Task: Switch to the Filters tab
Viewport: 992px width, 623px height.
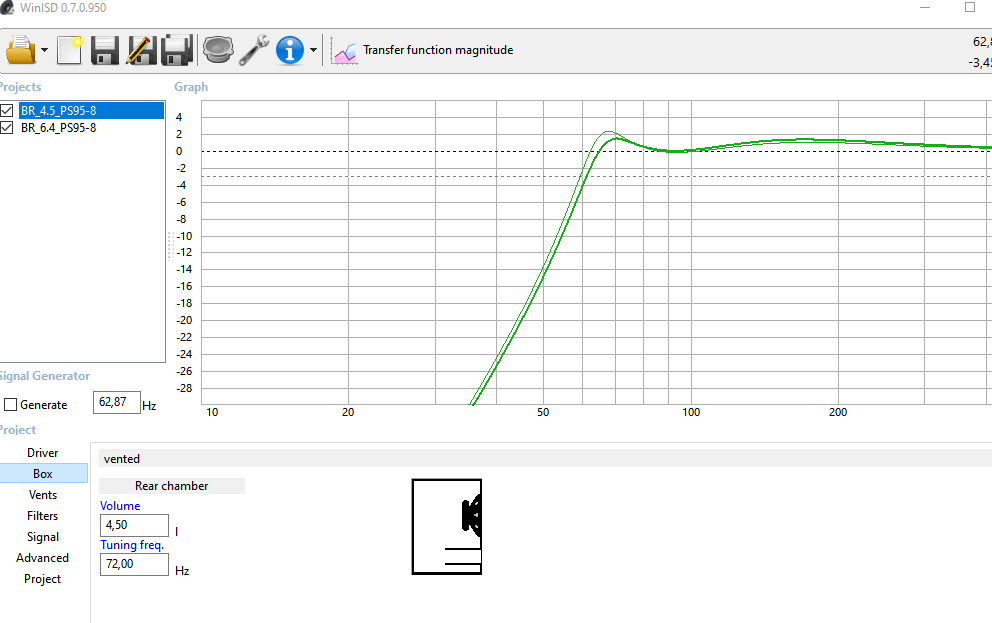Action: point(43,515)
